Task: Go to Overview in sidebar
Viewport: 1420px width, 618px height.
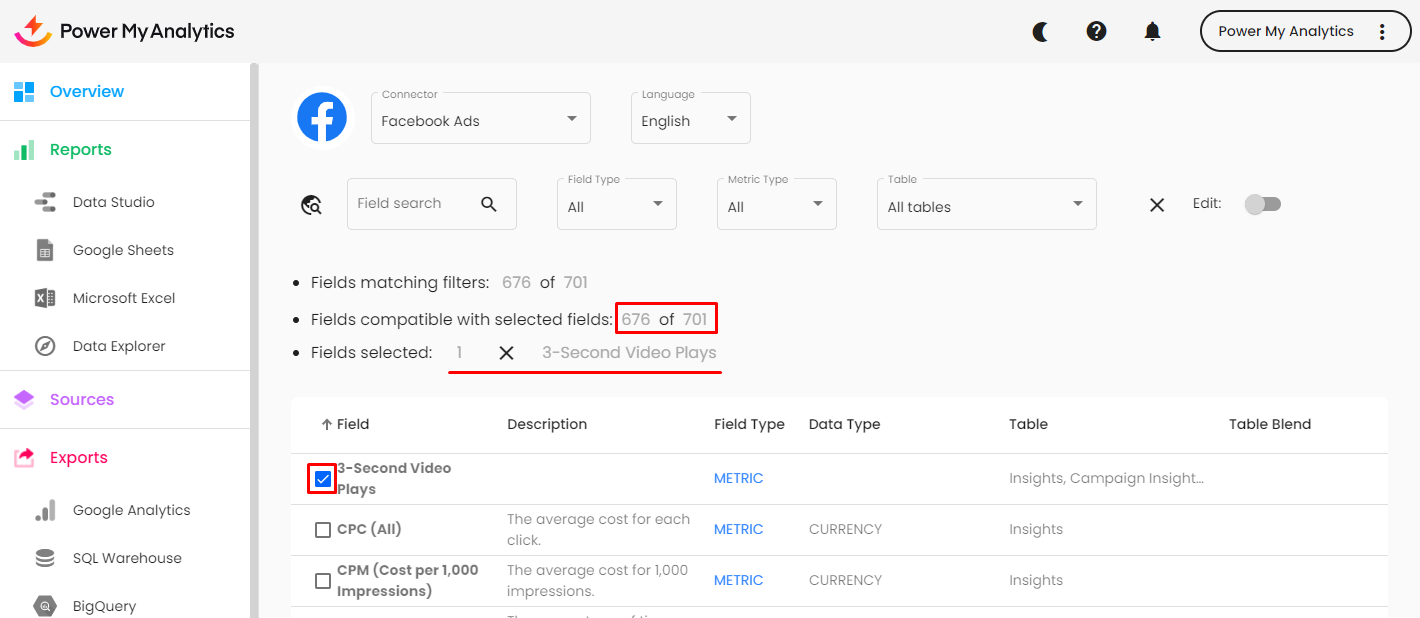Action: pos(87,92)
